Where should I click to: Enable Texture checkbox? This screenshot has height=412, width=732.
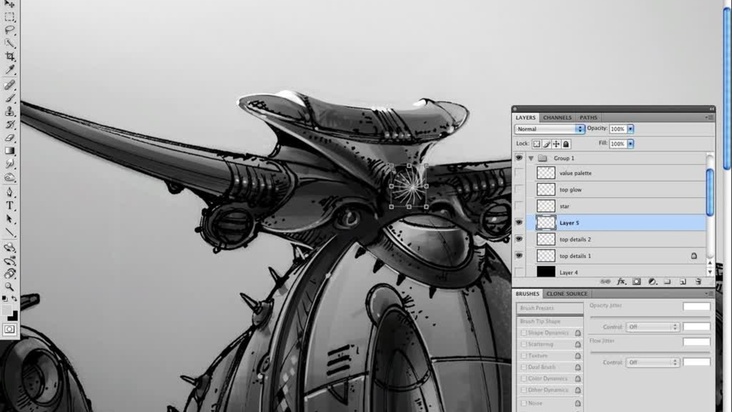click(x=523, y=356)
